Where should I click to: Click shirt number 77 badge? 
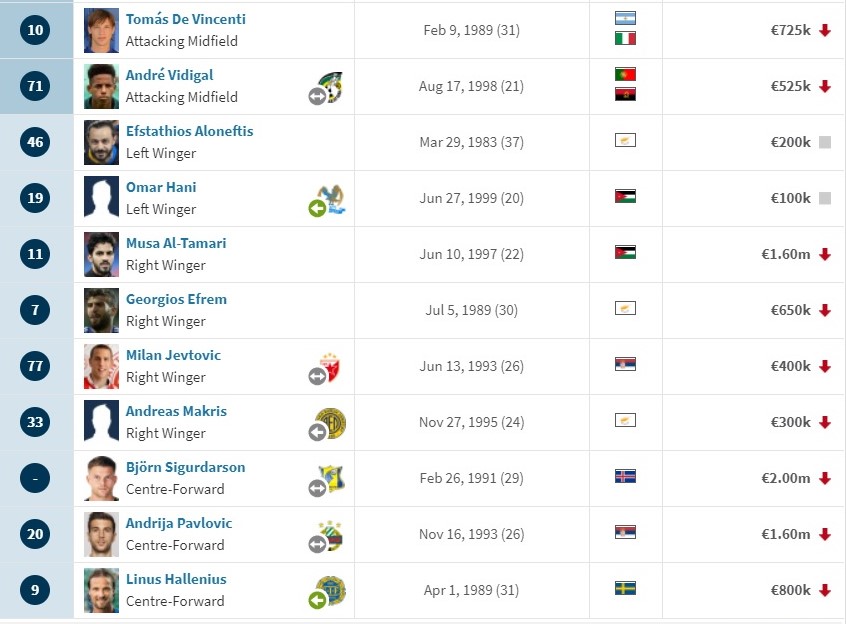[35, 366]
